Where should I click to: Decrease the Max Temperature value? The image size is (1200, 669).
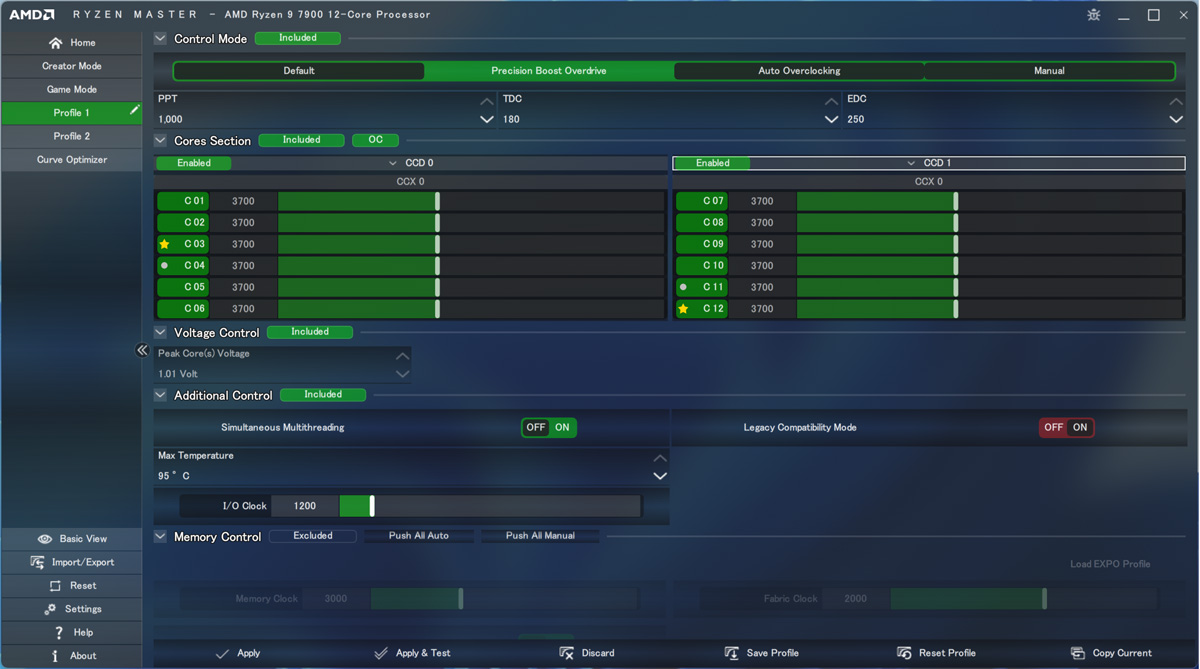(659, 476)
